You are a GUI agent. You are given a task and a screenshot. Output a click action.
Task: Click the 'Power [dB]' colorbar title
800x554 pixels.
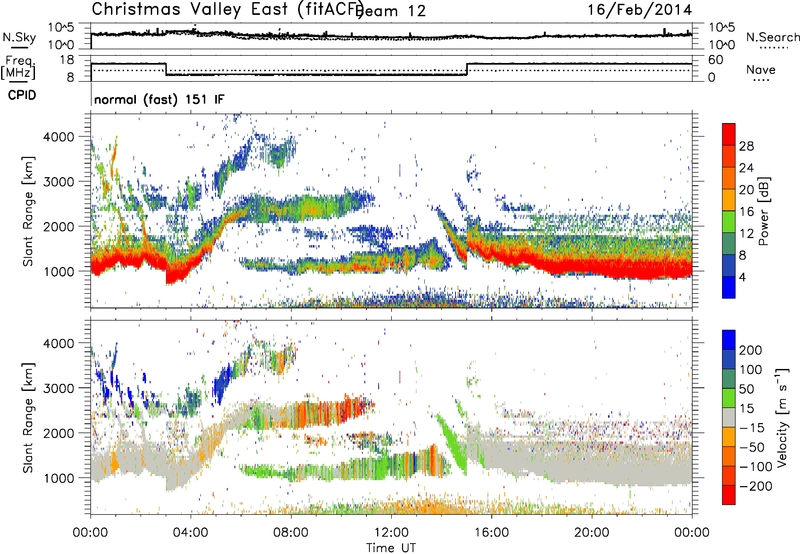764,211
